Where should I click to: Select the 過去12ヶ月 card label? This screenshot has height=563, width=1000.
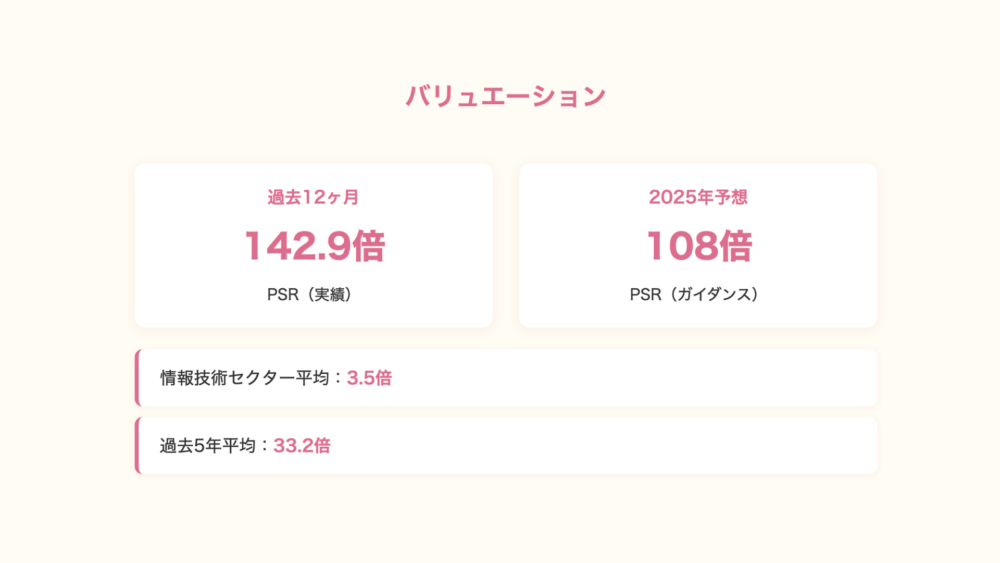tap(313, 197)
